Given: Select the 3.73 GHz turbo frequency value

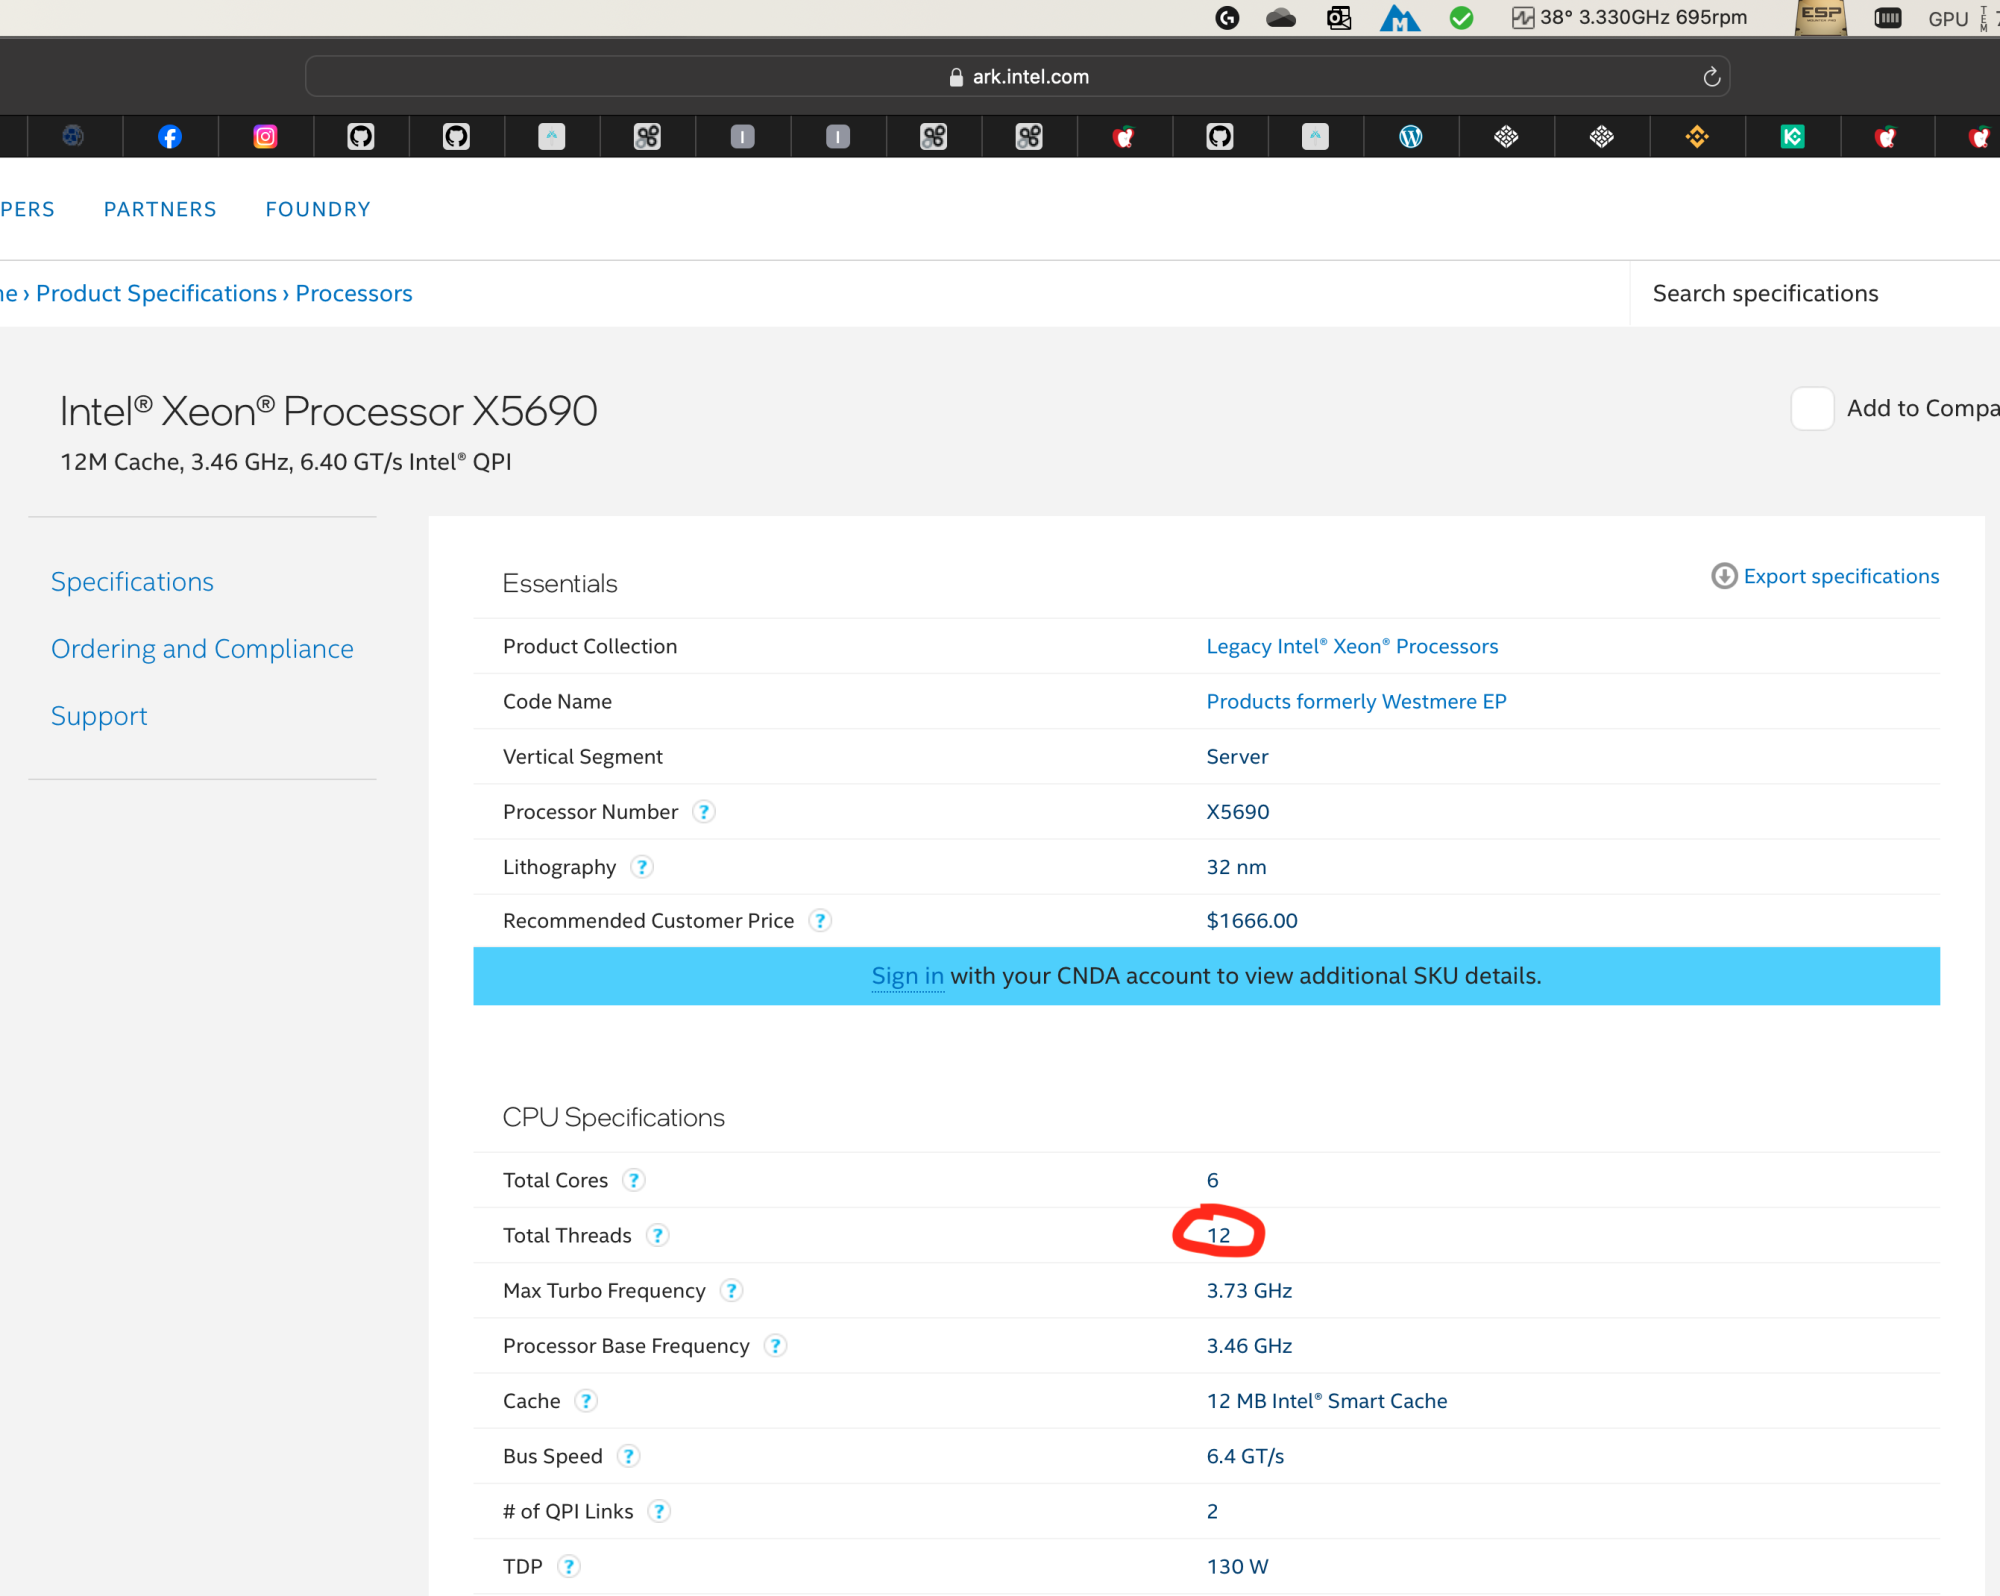Looking at the screenshot, I should (1249, 1291).
